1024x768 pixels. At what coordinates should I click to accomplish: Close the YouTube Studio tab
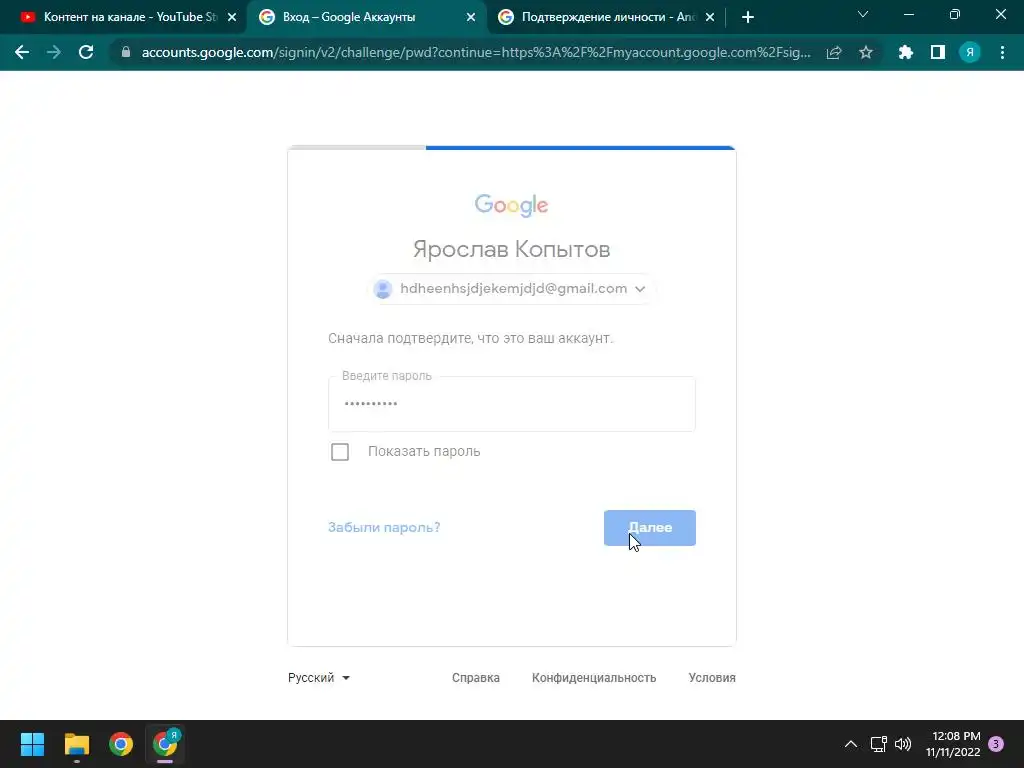[x=232, y=17]
